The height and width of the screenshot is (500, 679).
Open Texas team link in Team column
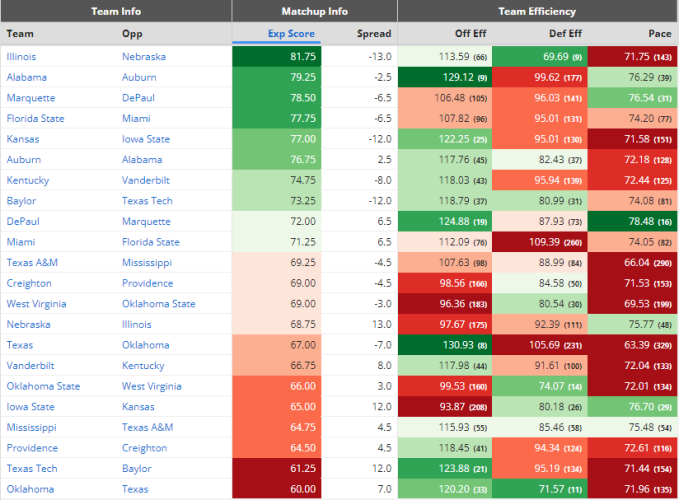click(19, 345)
